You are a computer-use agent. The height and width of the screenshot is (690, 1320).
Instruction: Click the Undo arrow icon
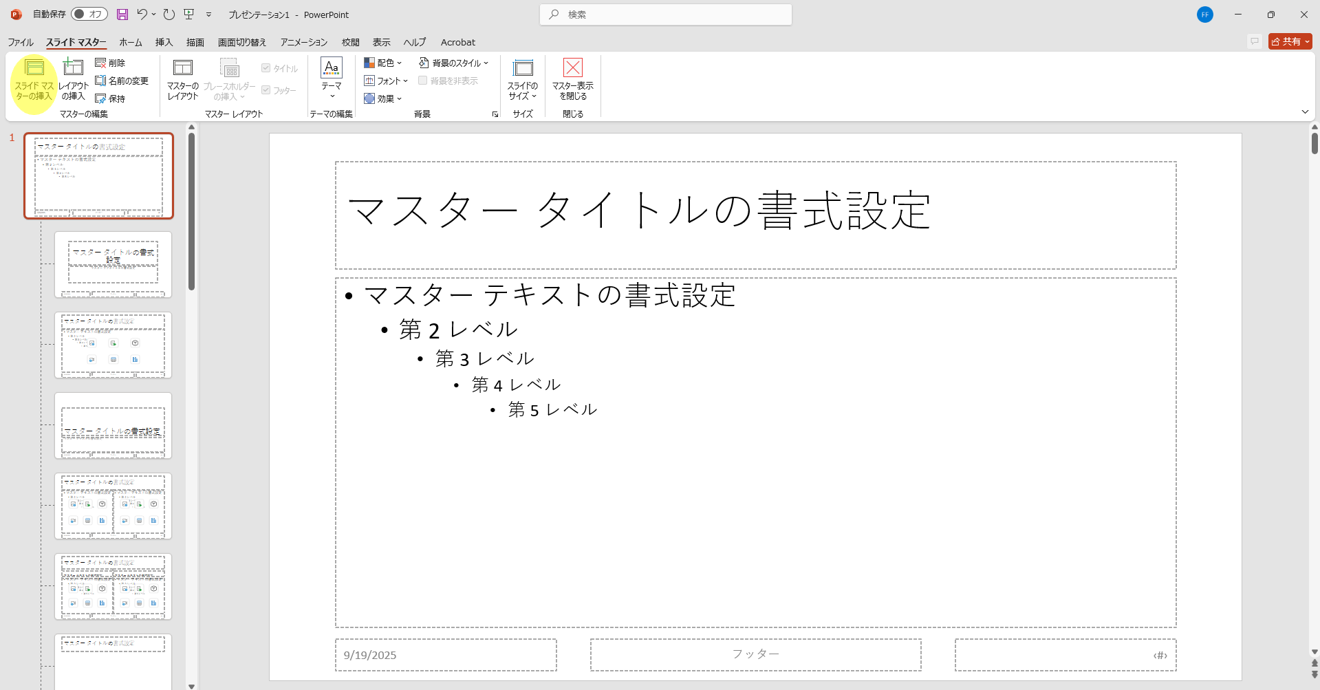pos(142,15)
